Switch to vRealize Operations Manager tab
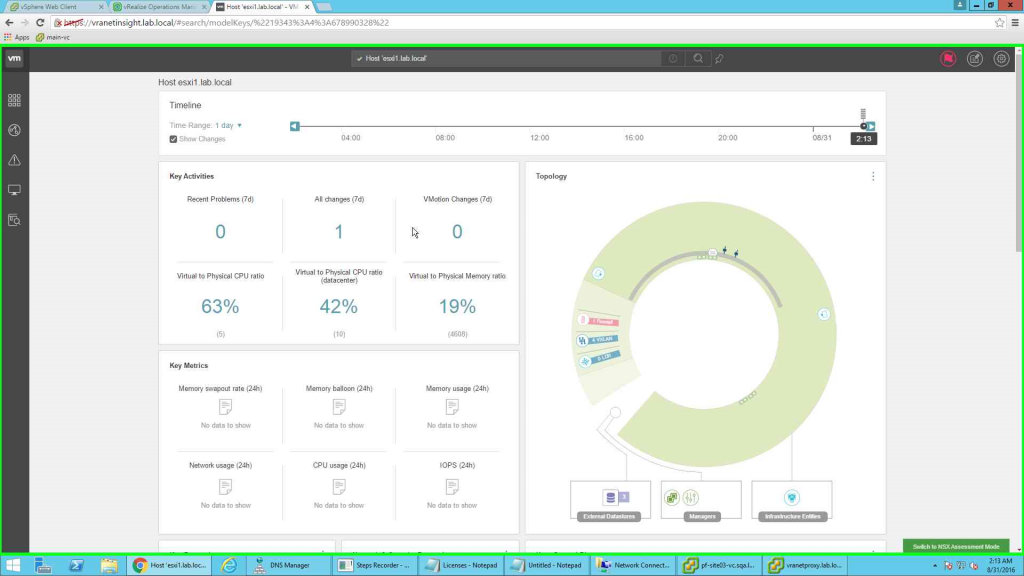The image size is (1024, 576). point(158,7)
